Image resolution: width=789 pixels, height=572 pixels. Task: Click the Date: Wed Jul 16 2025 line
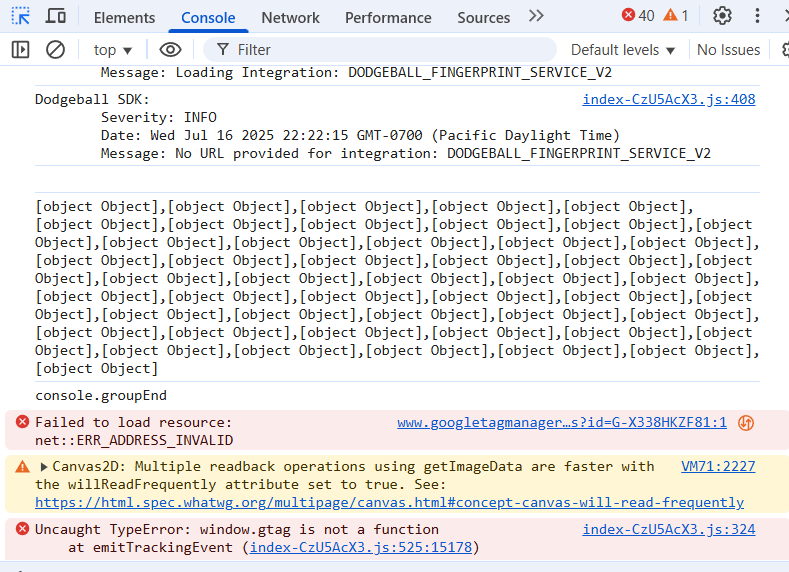coord(360,135)
